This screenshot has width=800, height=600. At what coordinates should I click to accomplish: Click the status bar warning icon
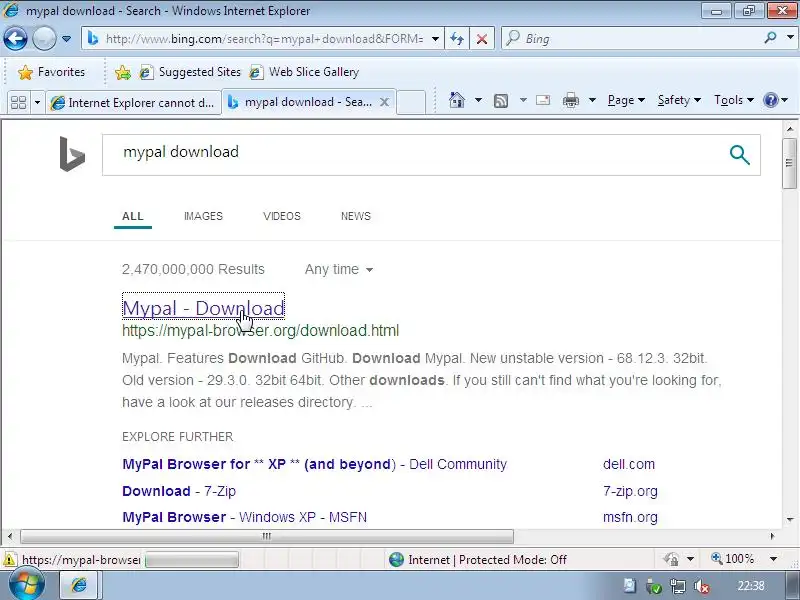[x=9, y=560]
